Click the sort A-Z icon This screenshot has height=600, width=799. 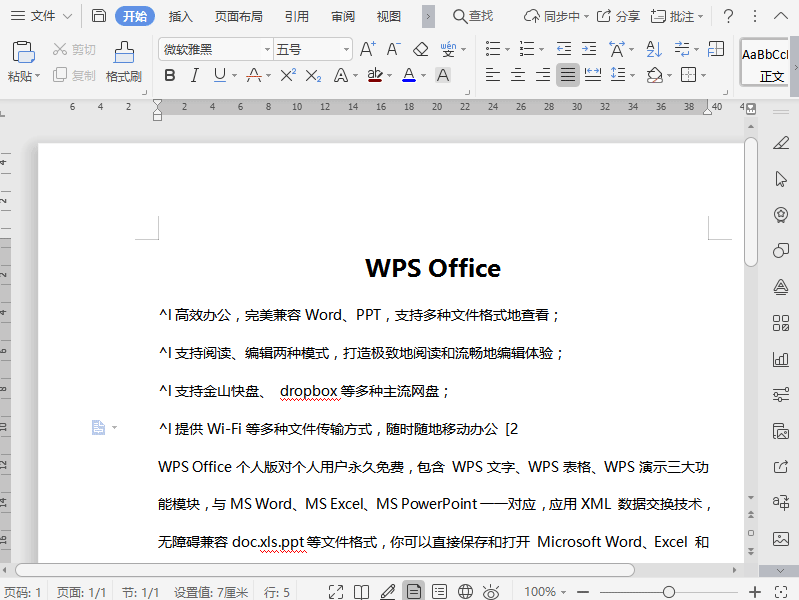[x=654, y=49]
